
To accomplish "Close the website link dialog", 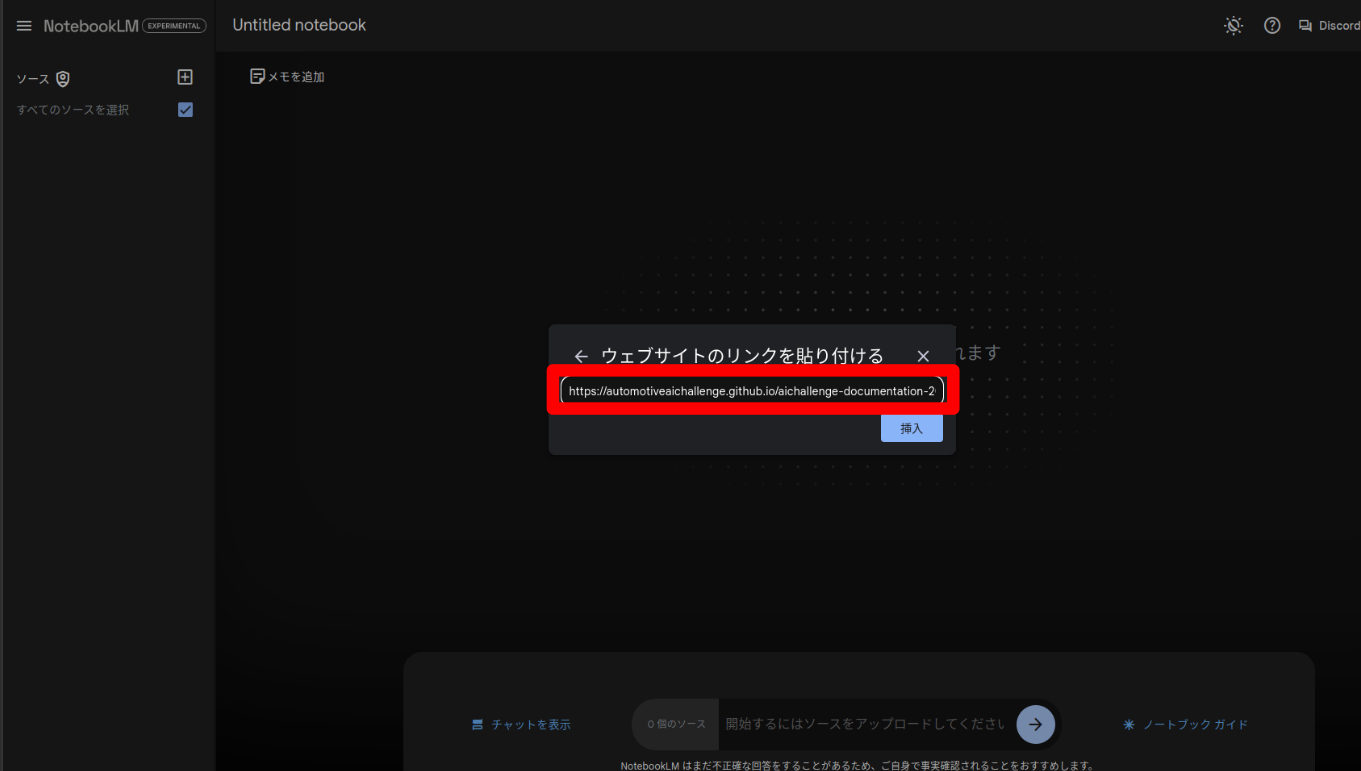I will point(922,355).
